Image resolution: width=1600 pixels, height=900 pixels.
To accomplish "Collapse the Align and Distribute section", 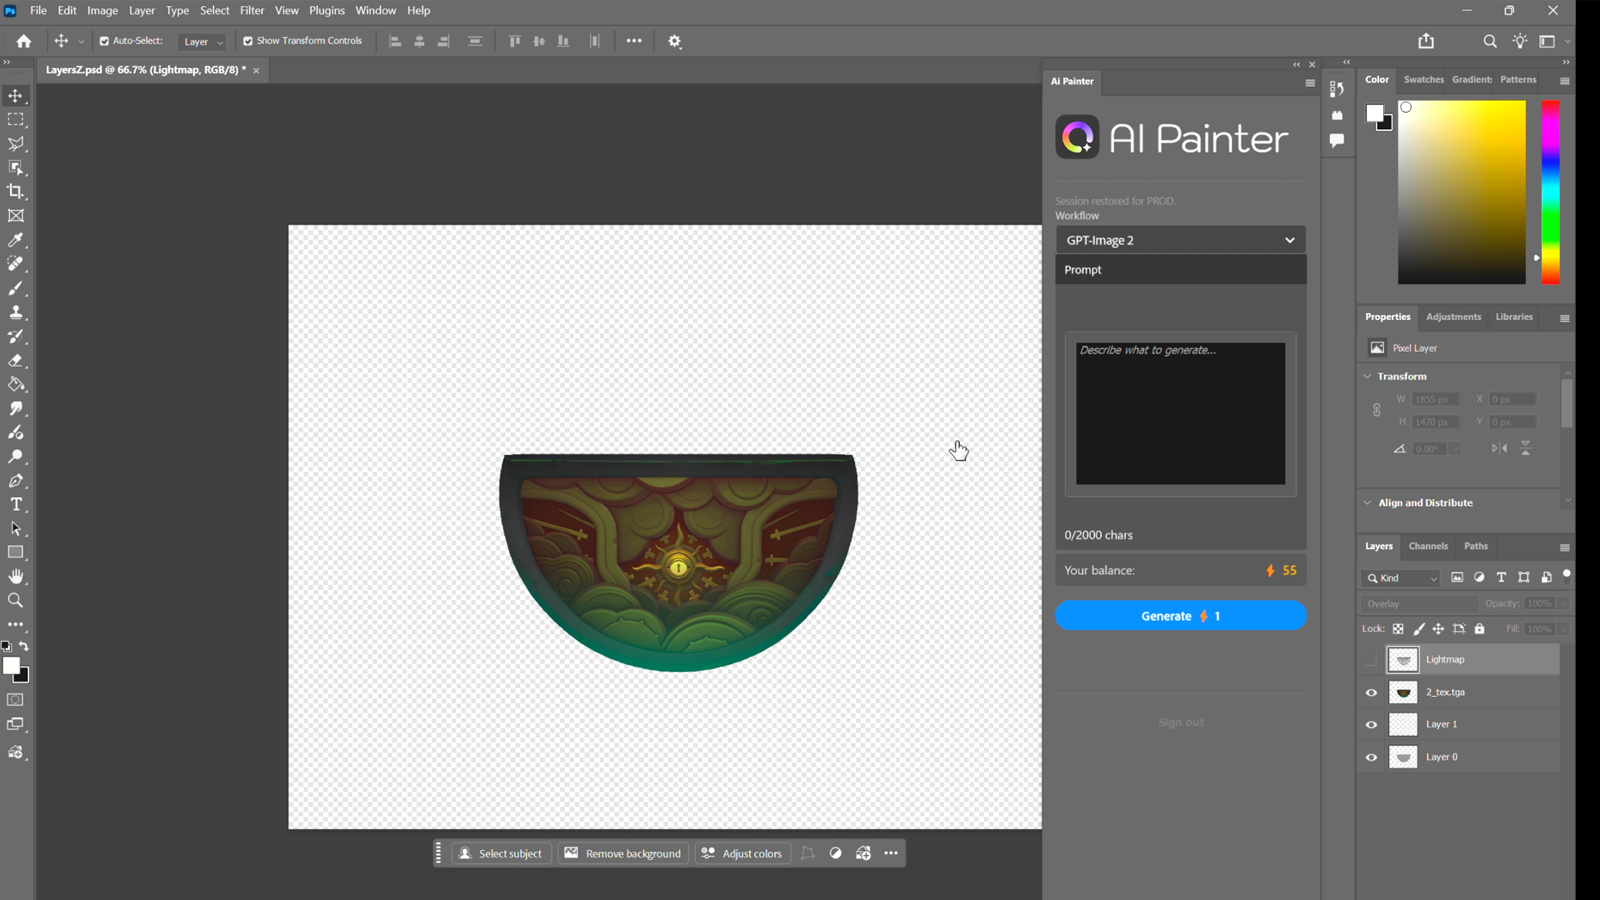I will (x=1368, y=503).
